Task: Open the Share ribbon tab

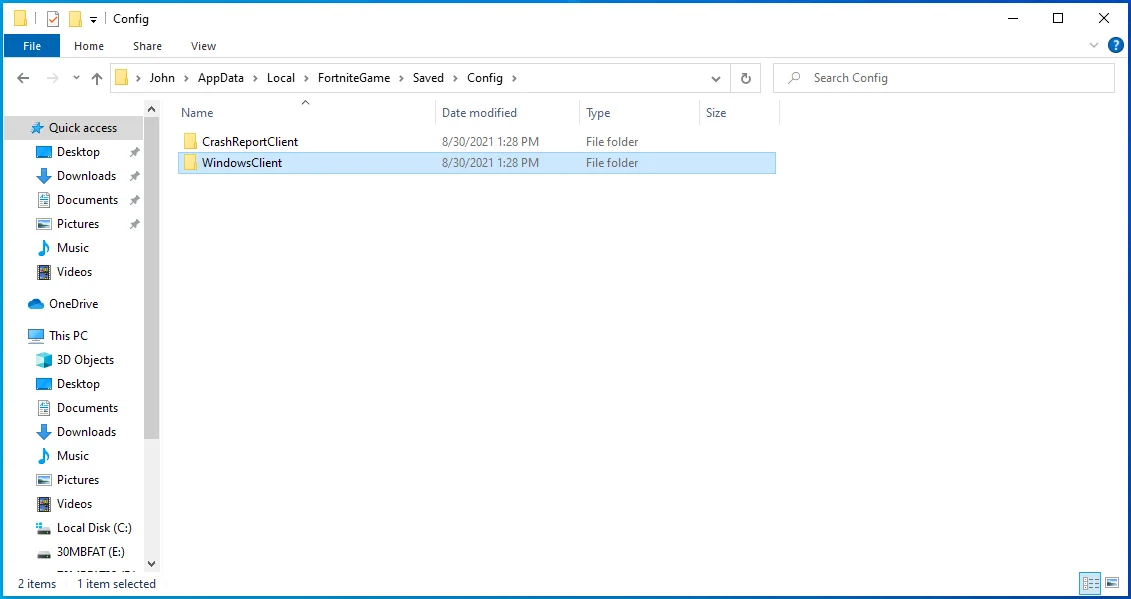Action: pyautogui.click(x=147, y=45)
